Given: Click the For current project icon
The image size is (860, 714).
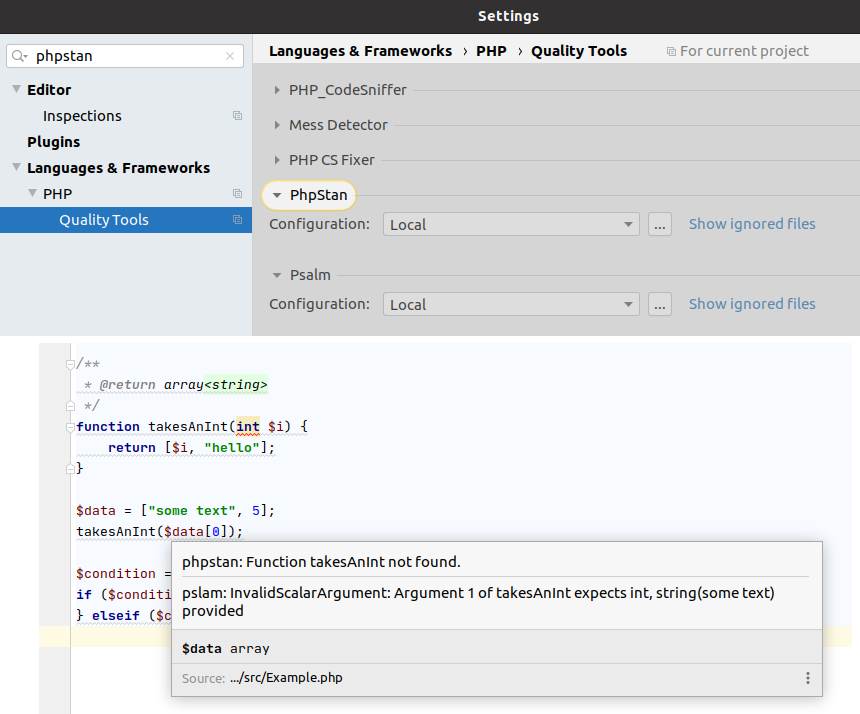Looking at the screenshot, I should pos(671,52).
